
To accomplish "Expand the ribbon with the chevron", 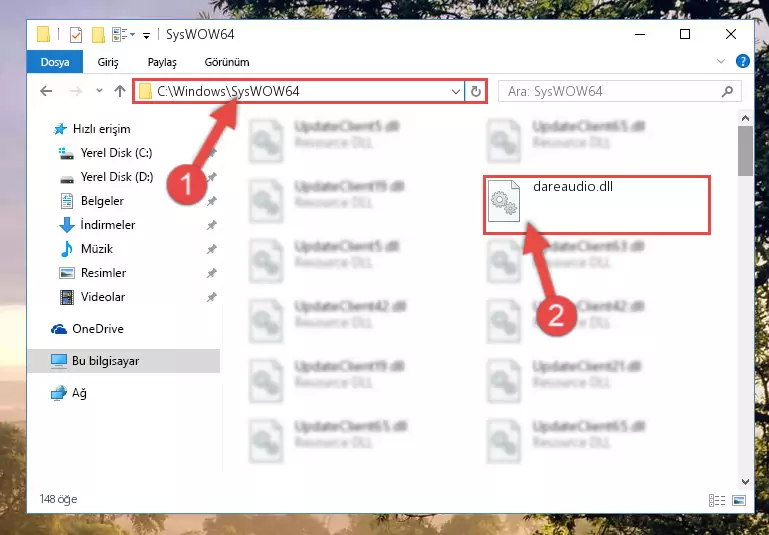I will 721,61.
